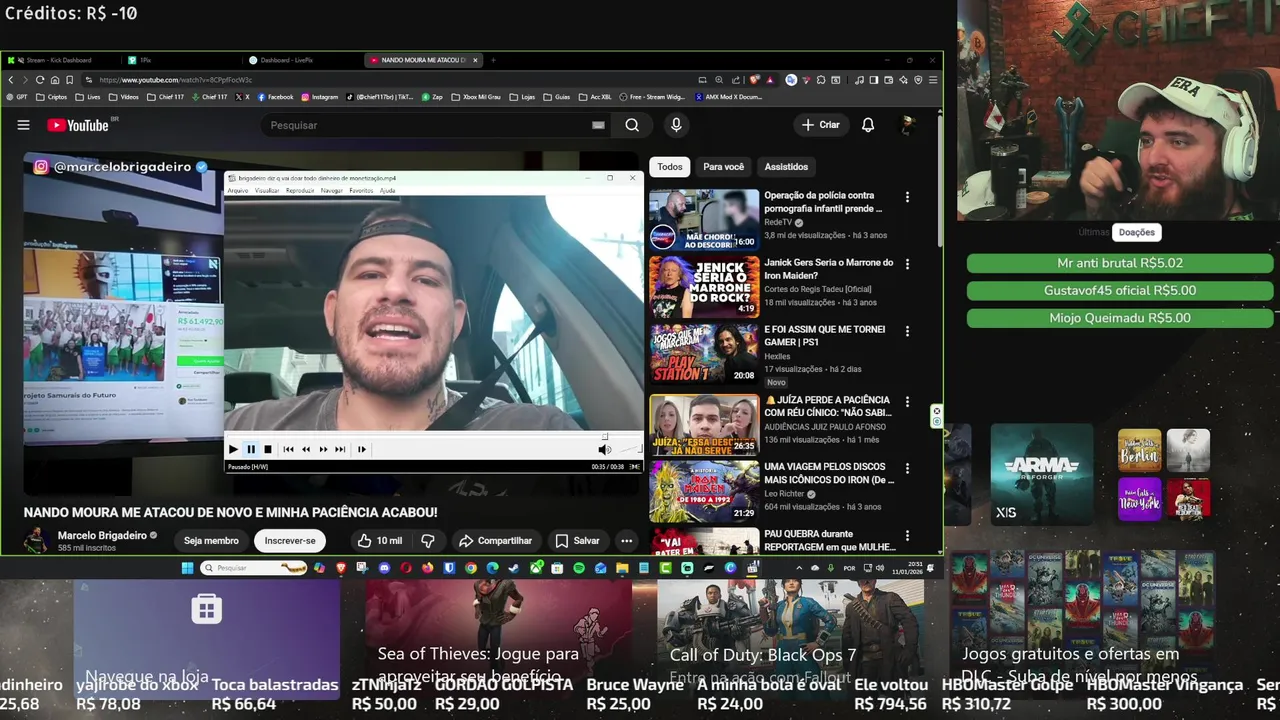The height and width of the screenshot is (720, 1280).
Task: Click the browser home icon
Action: click(x=55, y=80)
